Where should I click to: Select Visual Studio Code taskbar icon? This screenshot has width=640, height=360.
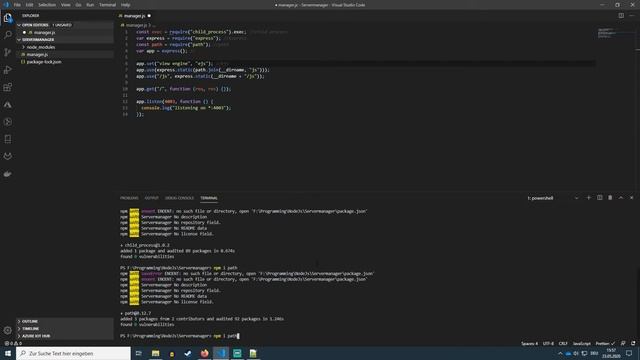point(221,353)
